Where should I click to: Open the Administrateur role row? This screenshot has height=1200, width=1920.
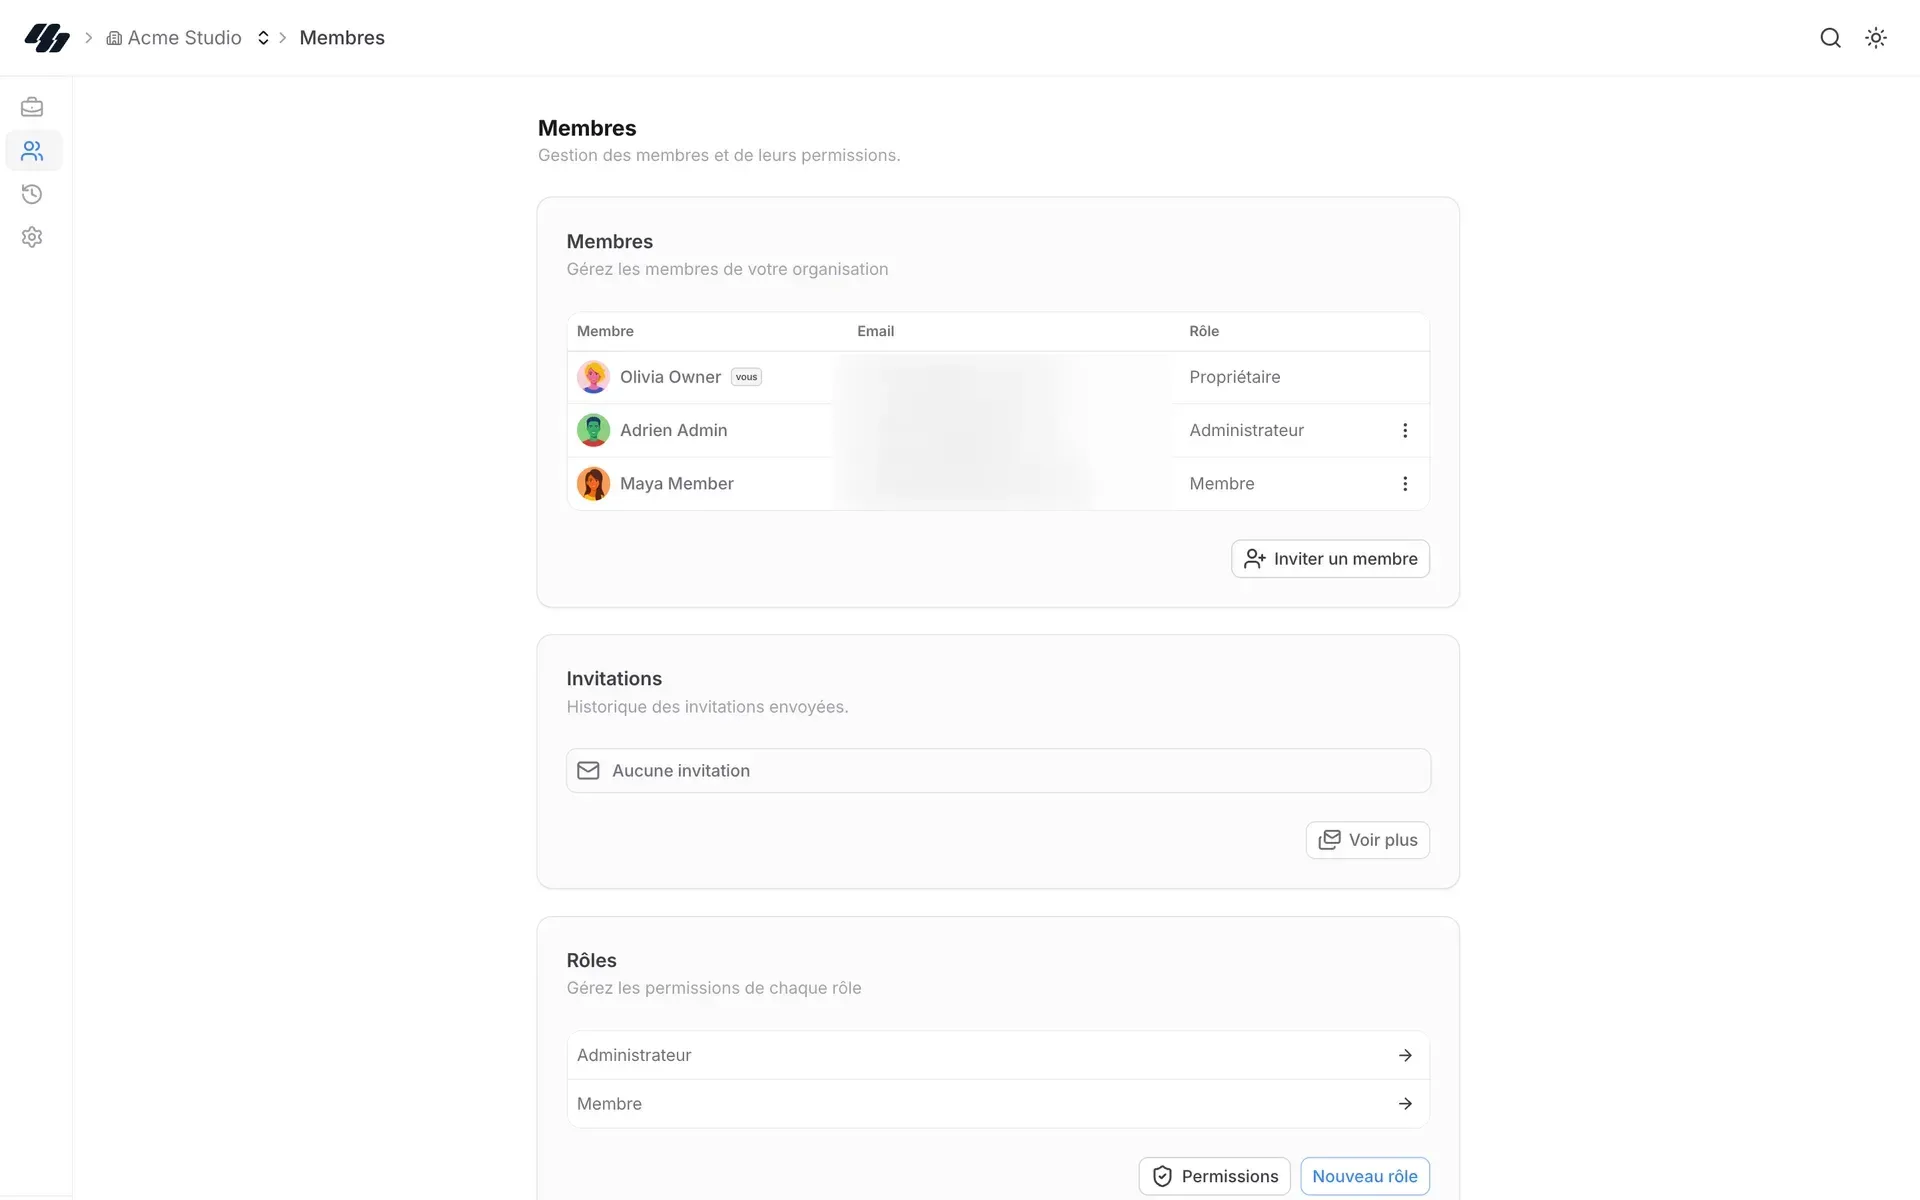998,1055
